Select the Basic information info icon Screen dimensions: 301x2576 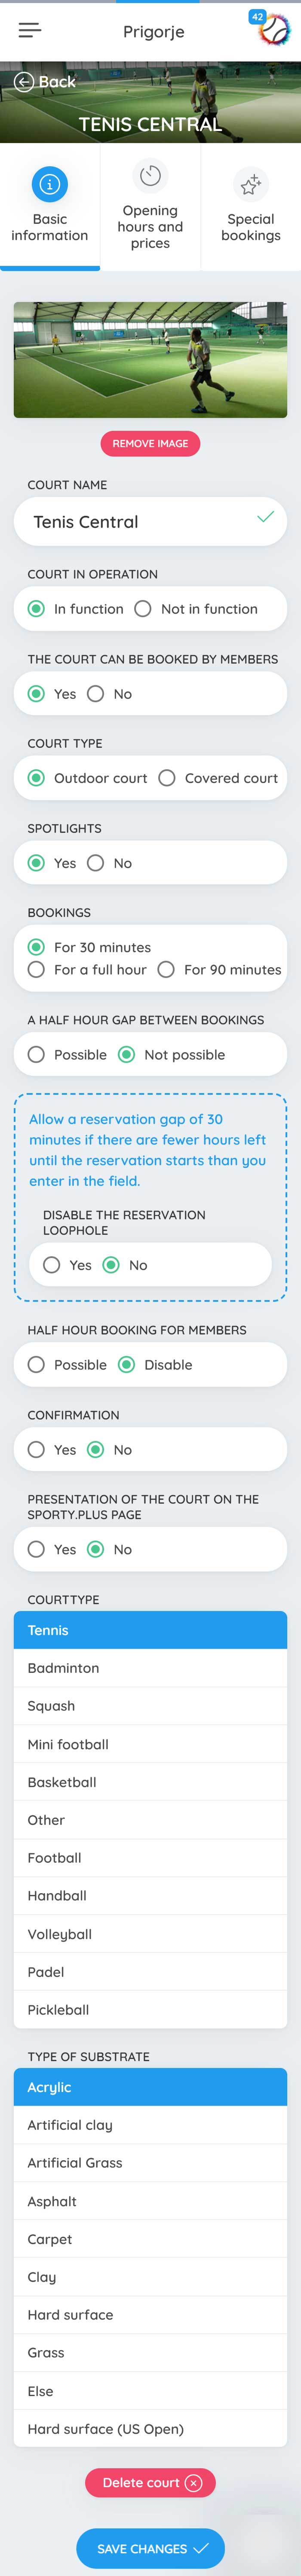50,184
